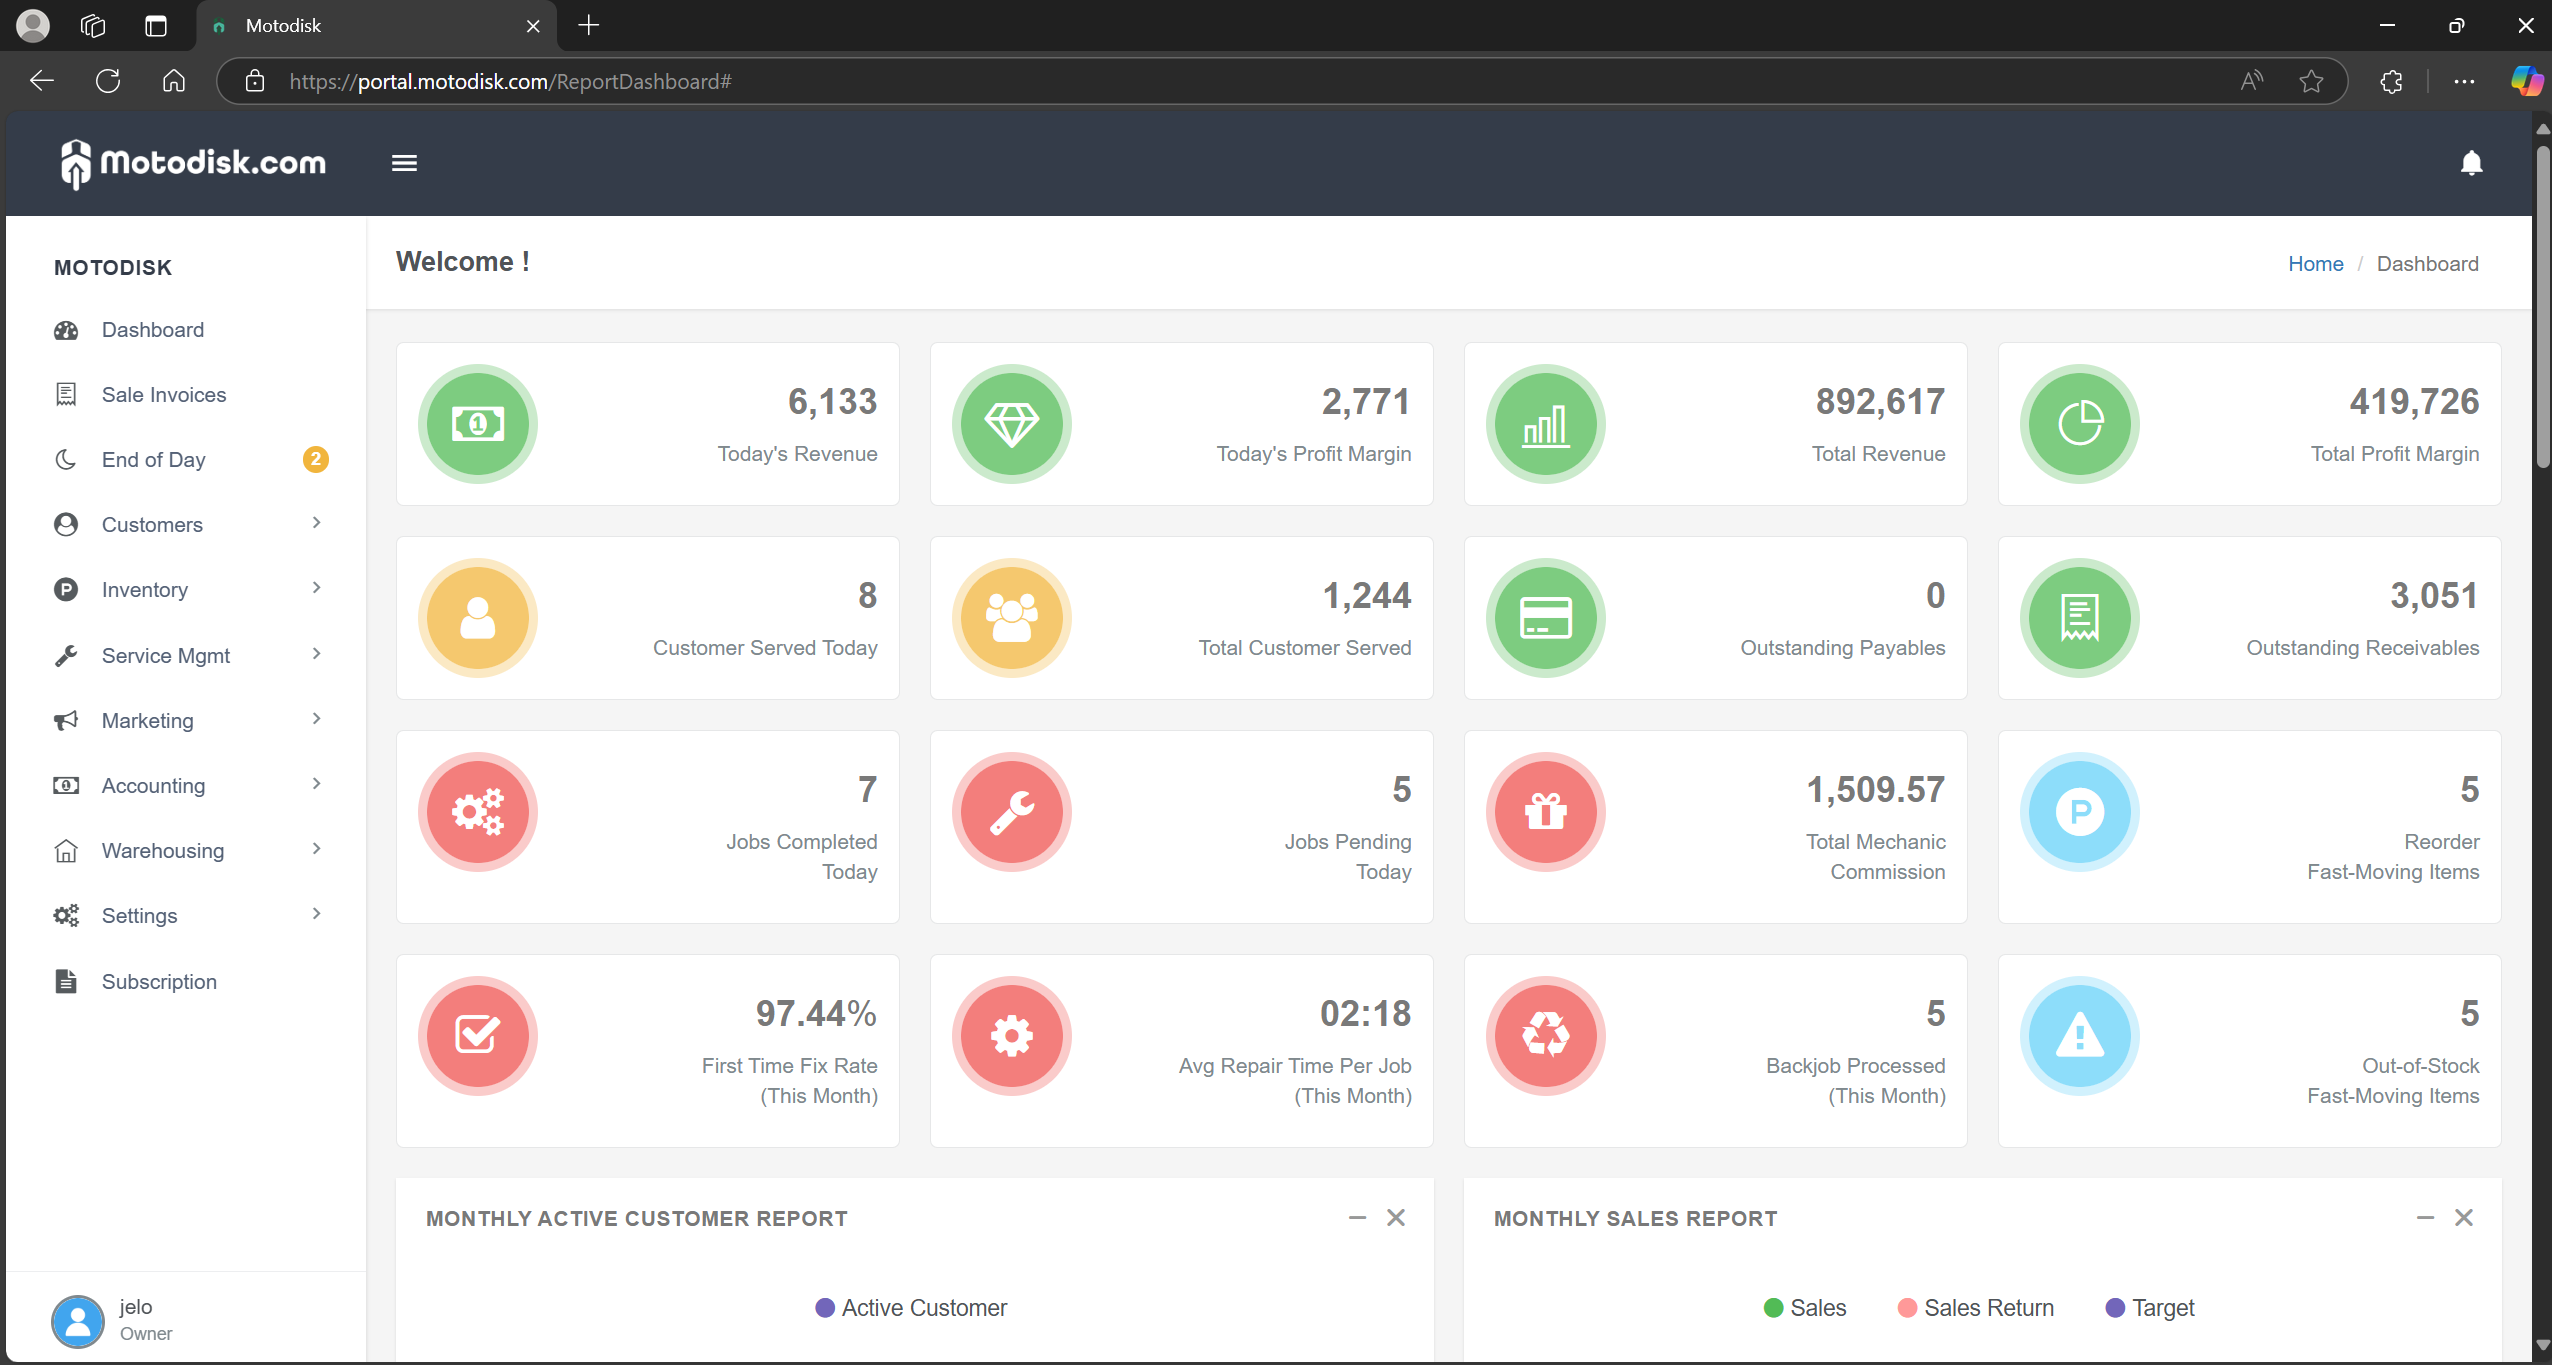Click the Jobs Pending Today wrench icon
The image size is (2552, 1365).
point(1012,812)
